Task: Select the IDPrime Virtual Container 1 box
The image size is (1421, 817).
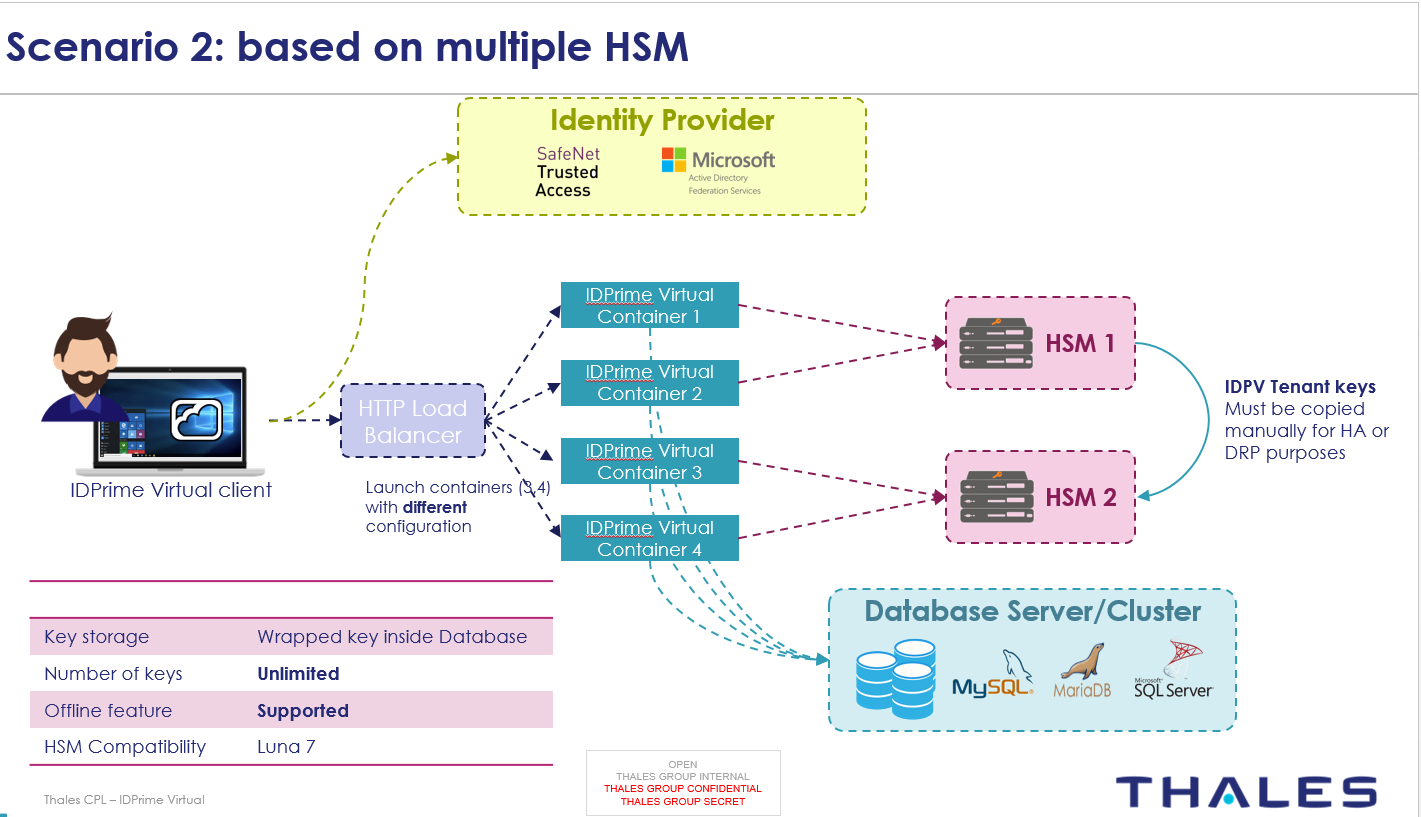Action: tap(650, 305)
